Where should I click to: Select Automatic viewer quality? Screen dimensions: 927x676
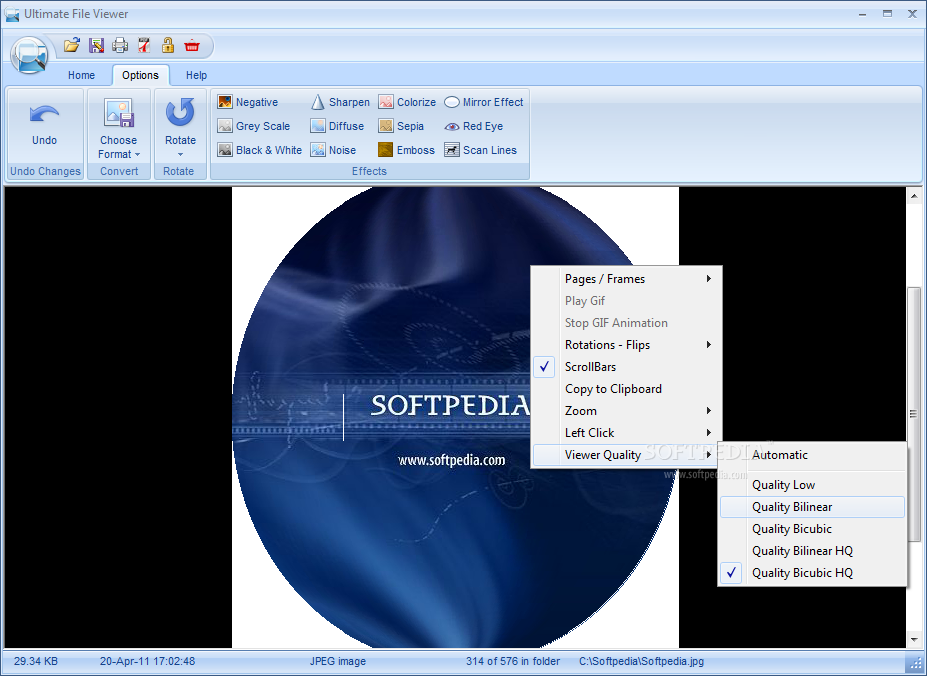click(812, 455)
